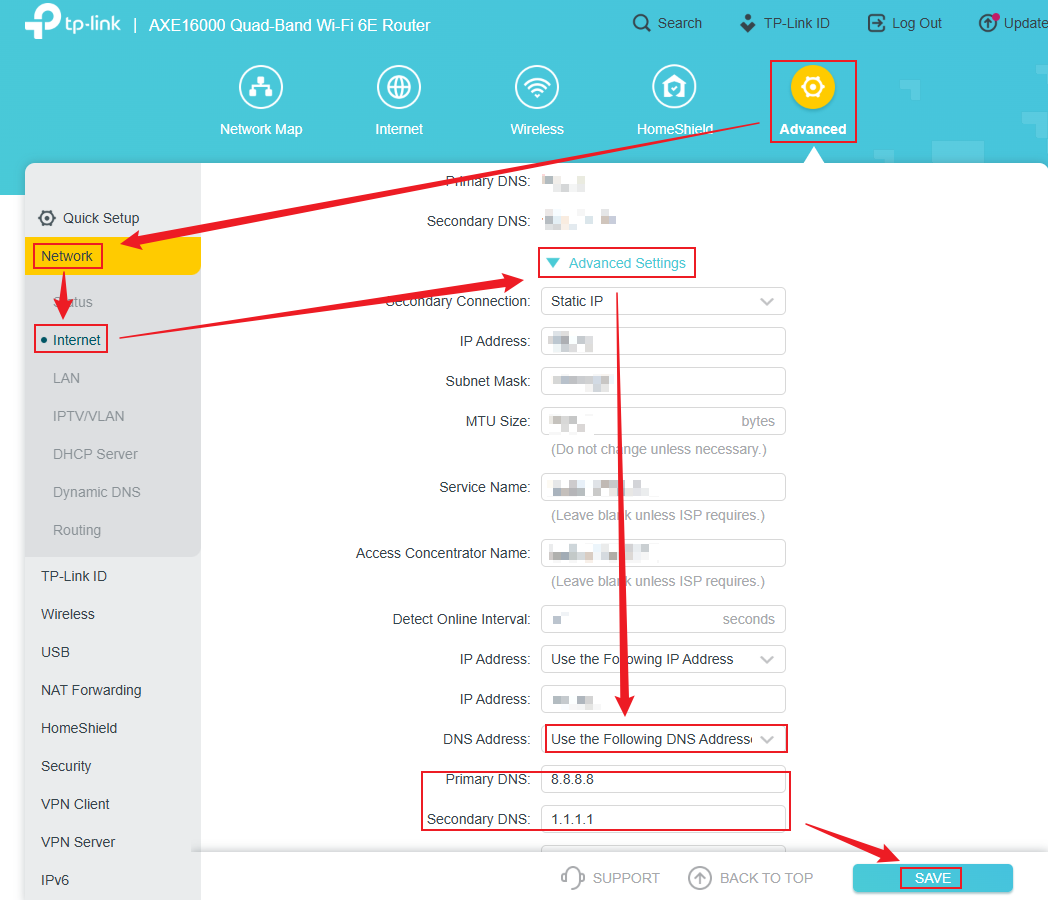
Task: Open HomeShield from the top navigation
Action: coord(674,87)
